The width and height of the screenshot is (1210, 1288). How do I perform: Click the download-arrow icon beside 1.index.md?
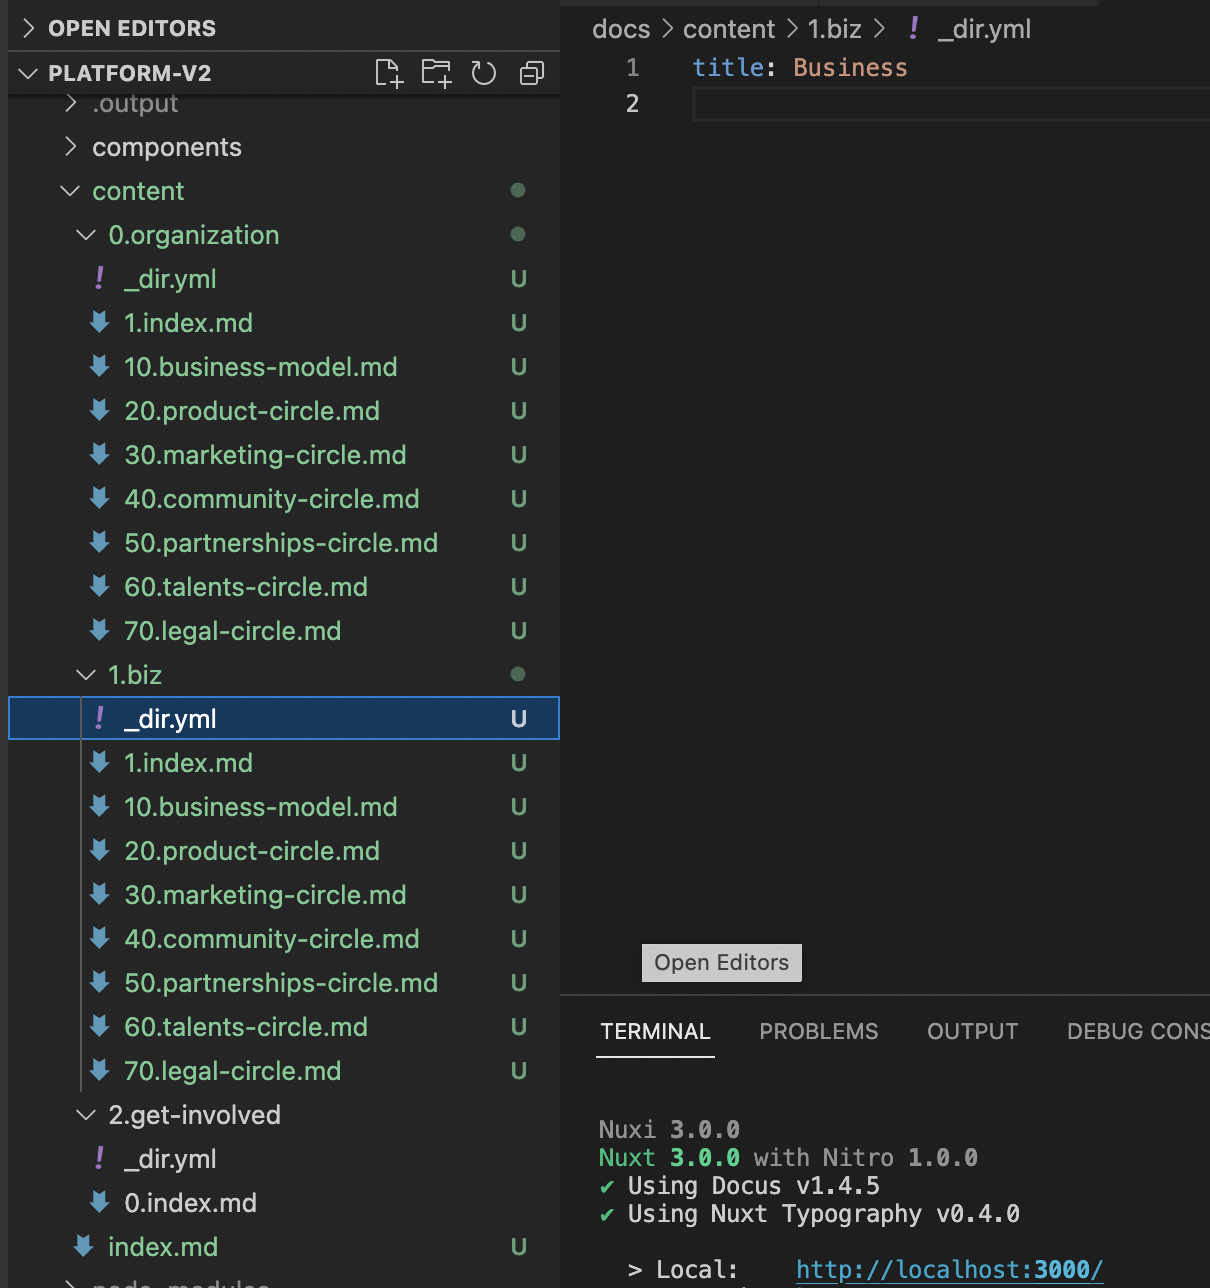coord(100,322)
